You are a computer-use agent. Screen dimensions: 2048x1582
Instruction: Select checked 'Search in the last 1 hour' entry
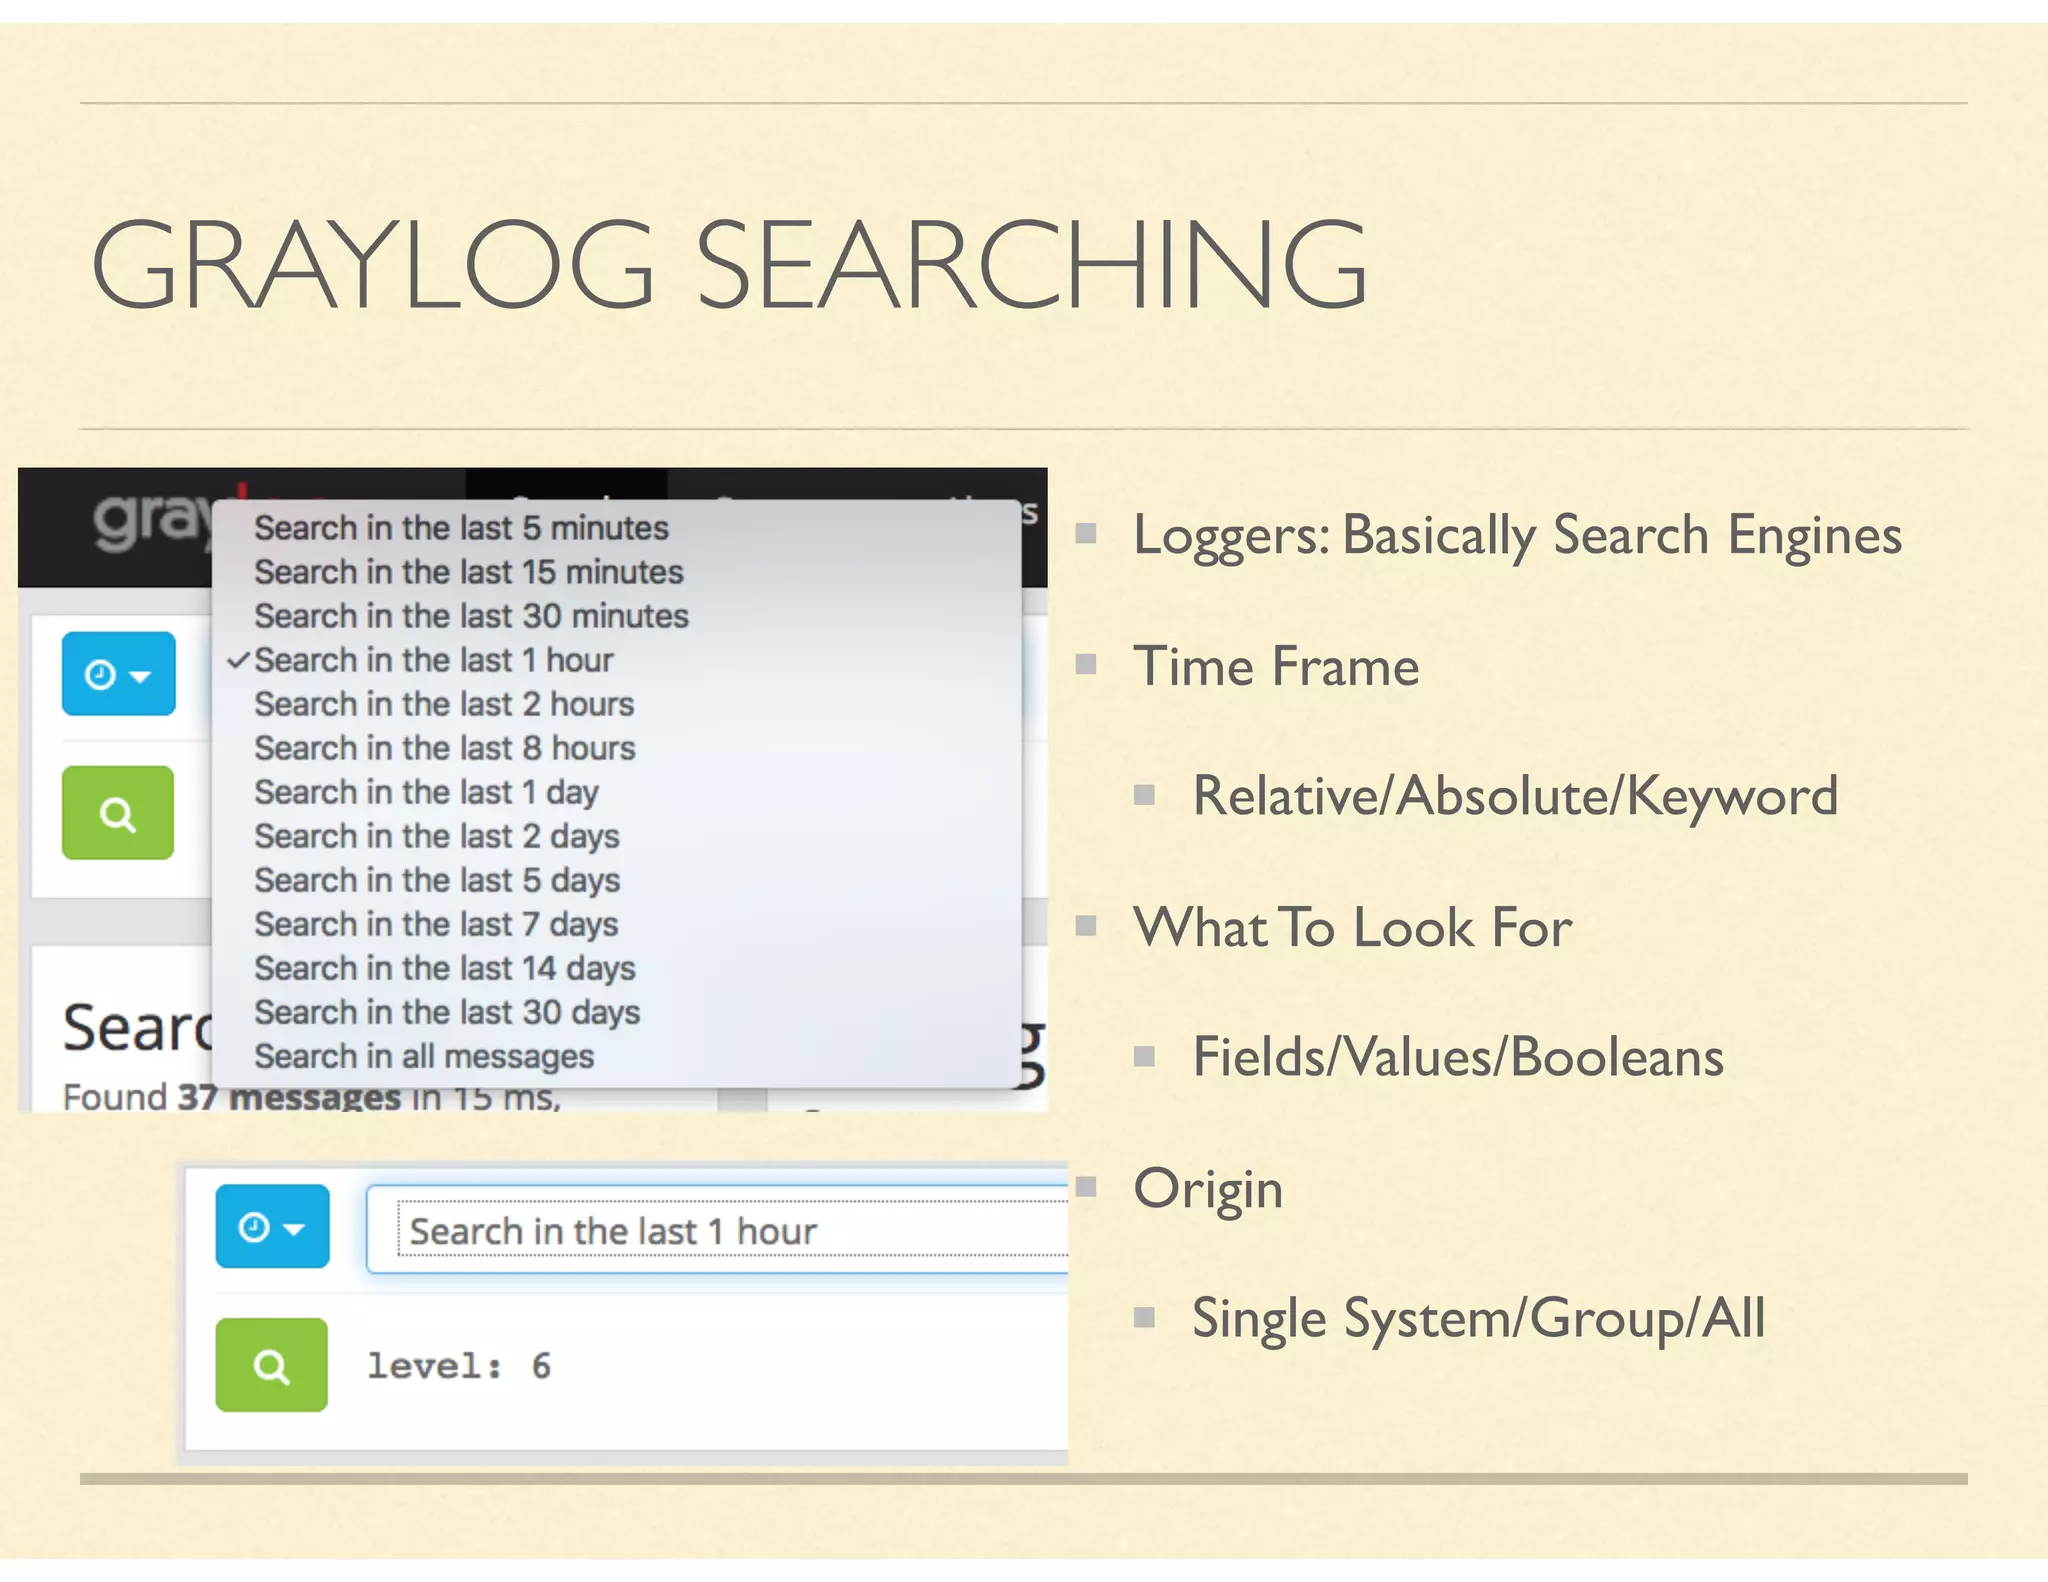tap(617, 660)
